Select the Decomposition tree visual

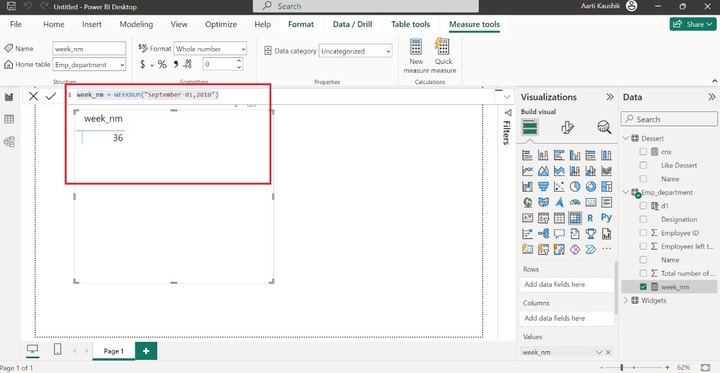tap(543, 233)
